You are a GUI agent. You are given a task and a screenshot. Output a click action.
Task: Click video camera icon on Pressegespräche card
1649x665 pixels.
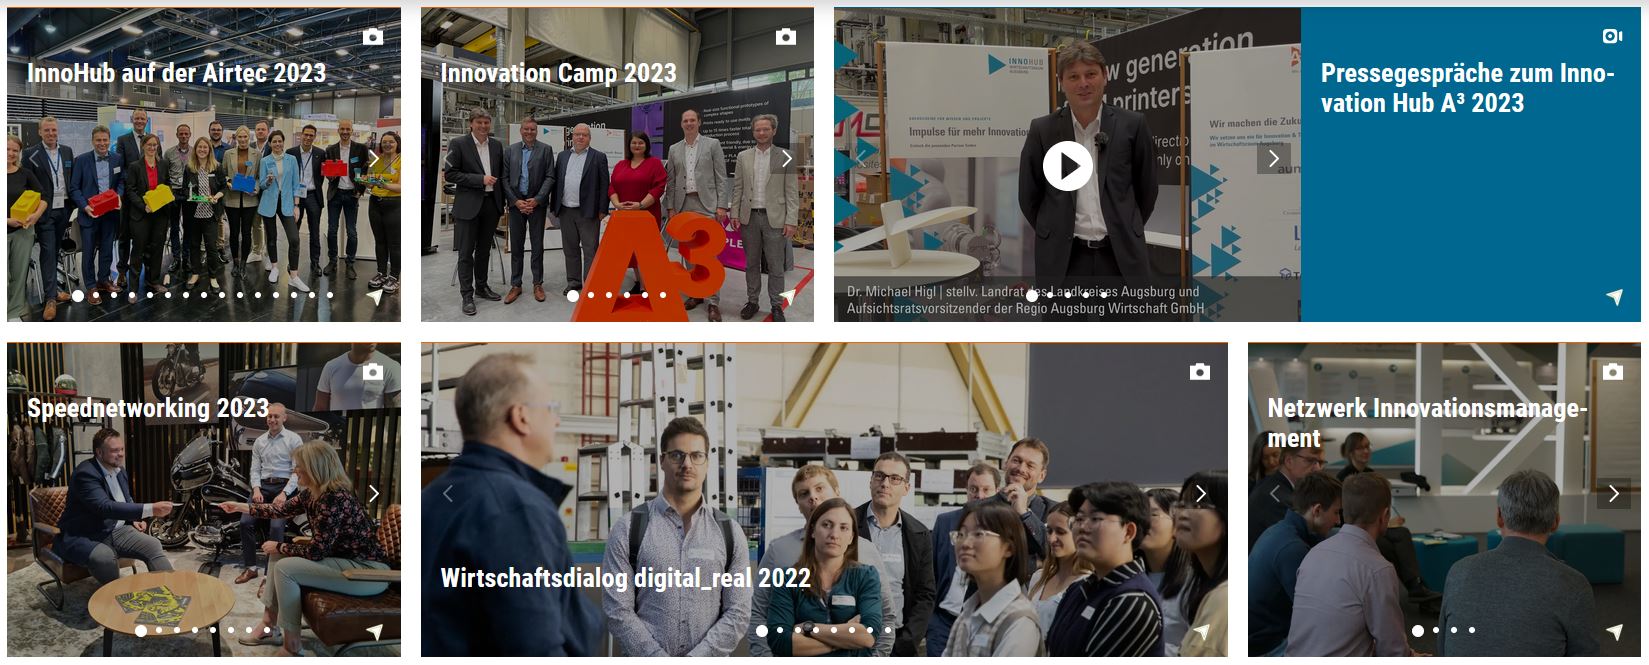1612,37
